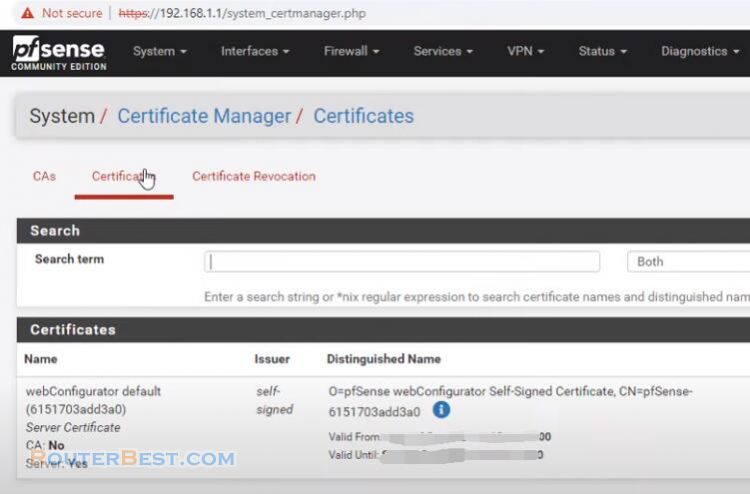Click the Certificates table section header
The image size is (750, 494).
383,329
